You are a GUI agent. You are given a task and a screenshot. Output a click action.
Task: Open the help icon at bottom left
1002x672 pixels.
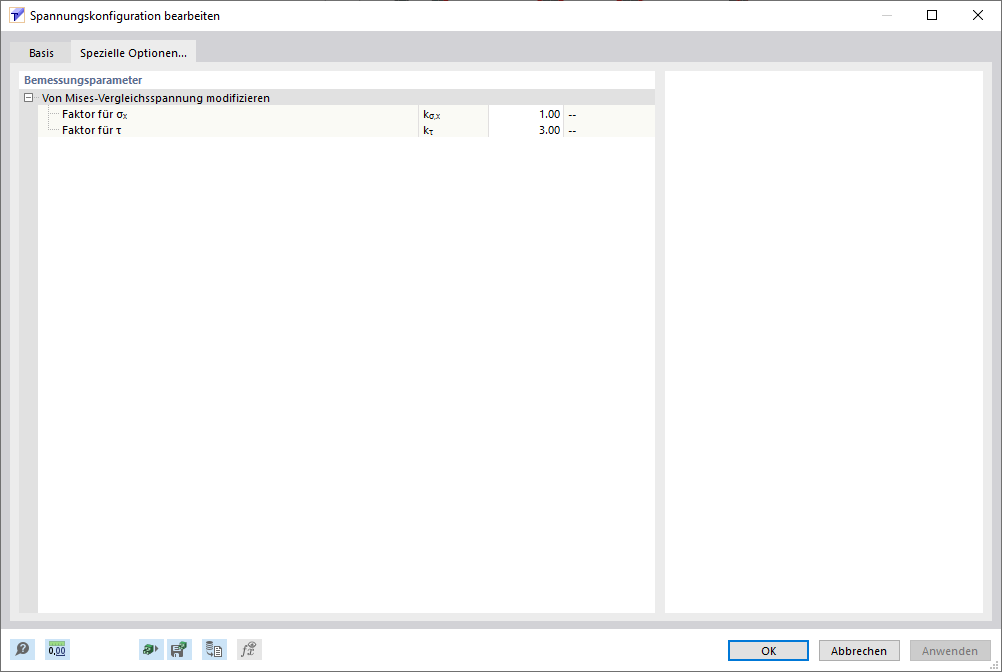click(x=22, y=650)
